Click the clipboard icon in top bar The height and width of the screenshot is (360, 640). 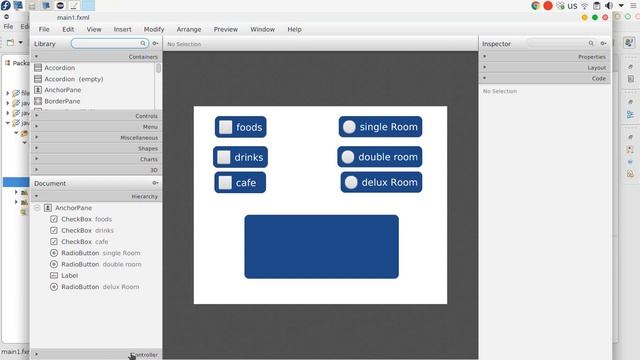pyautogui.click(x=597, y=6)
